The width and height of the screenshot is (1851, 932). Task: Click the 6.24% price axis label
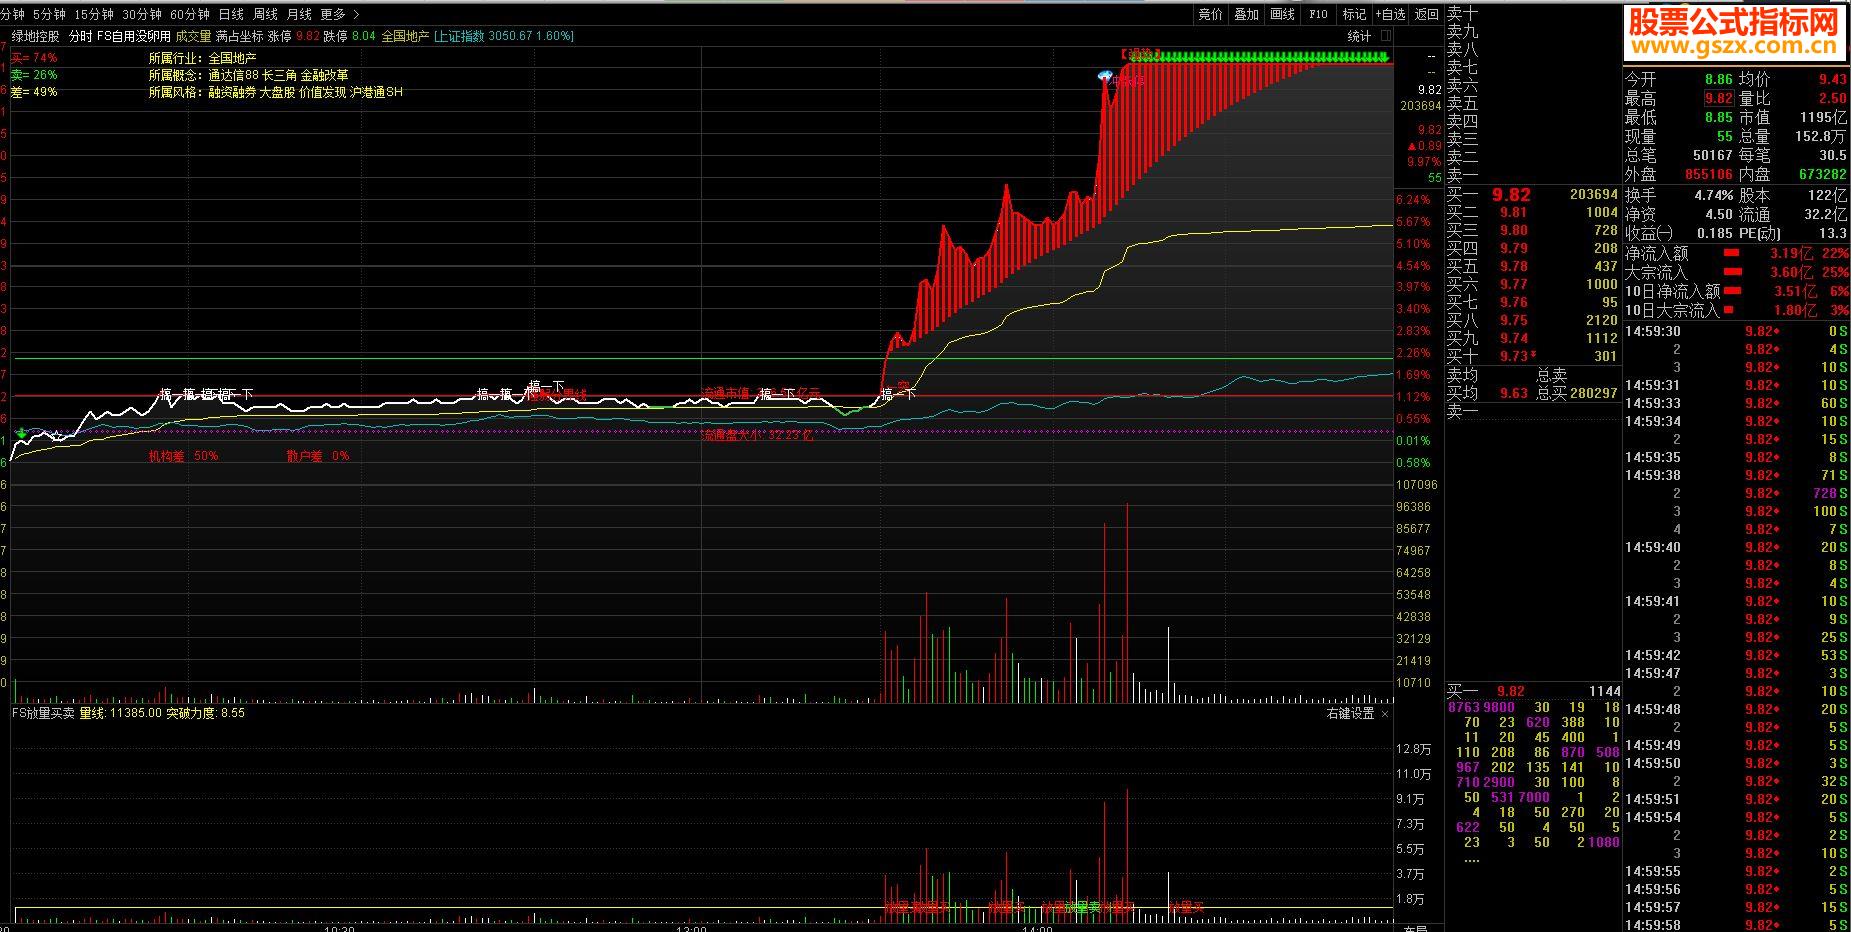[1413, 200]
